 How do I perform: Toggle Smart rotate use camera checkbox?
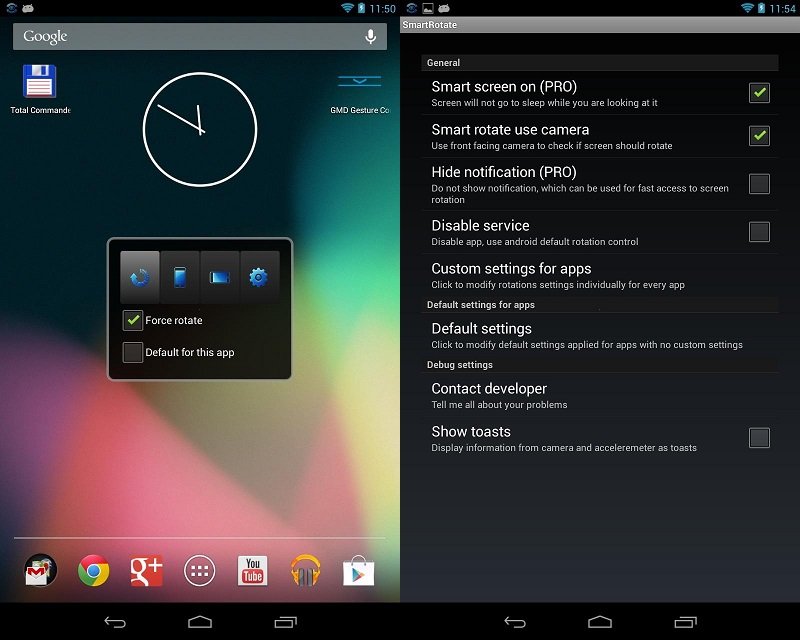click(759, 136)
